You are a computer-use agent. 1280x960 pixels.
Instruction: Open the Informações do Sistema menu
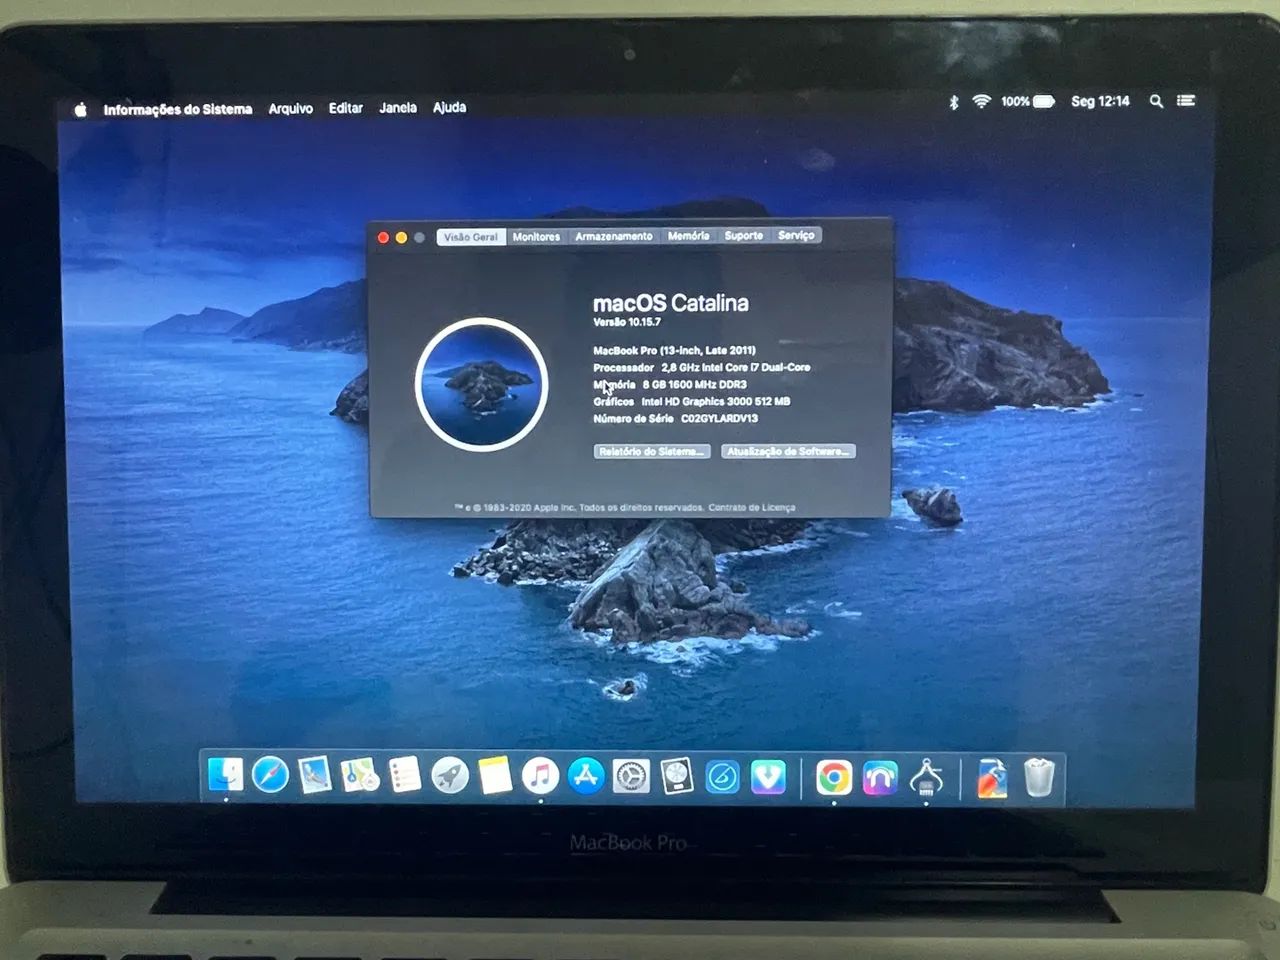click(x=178, y=109)
